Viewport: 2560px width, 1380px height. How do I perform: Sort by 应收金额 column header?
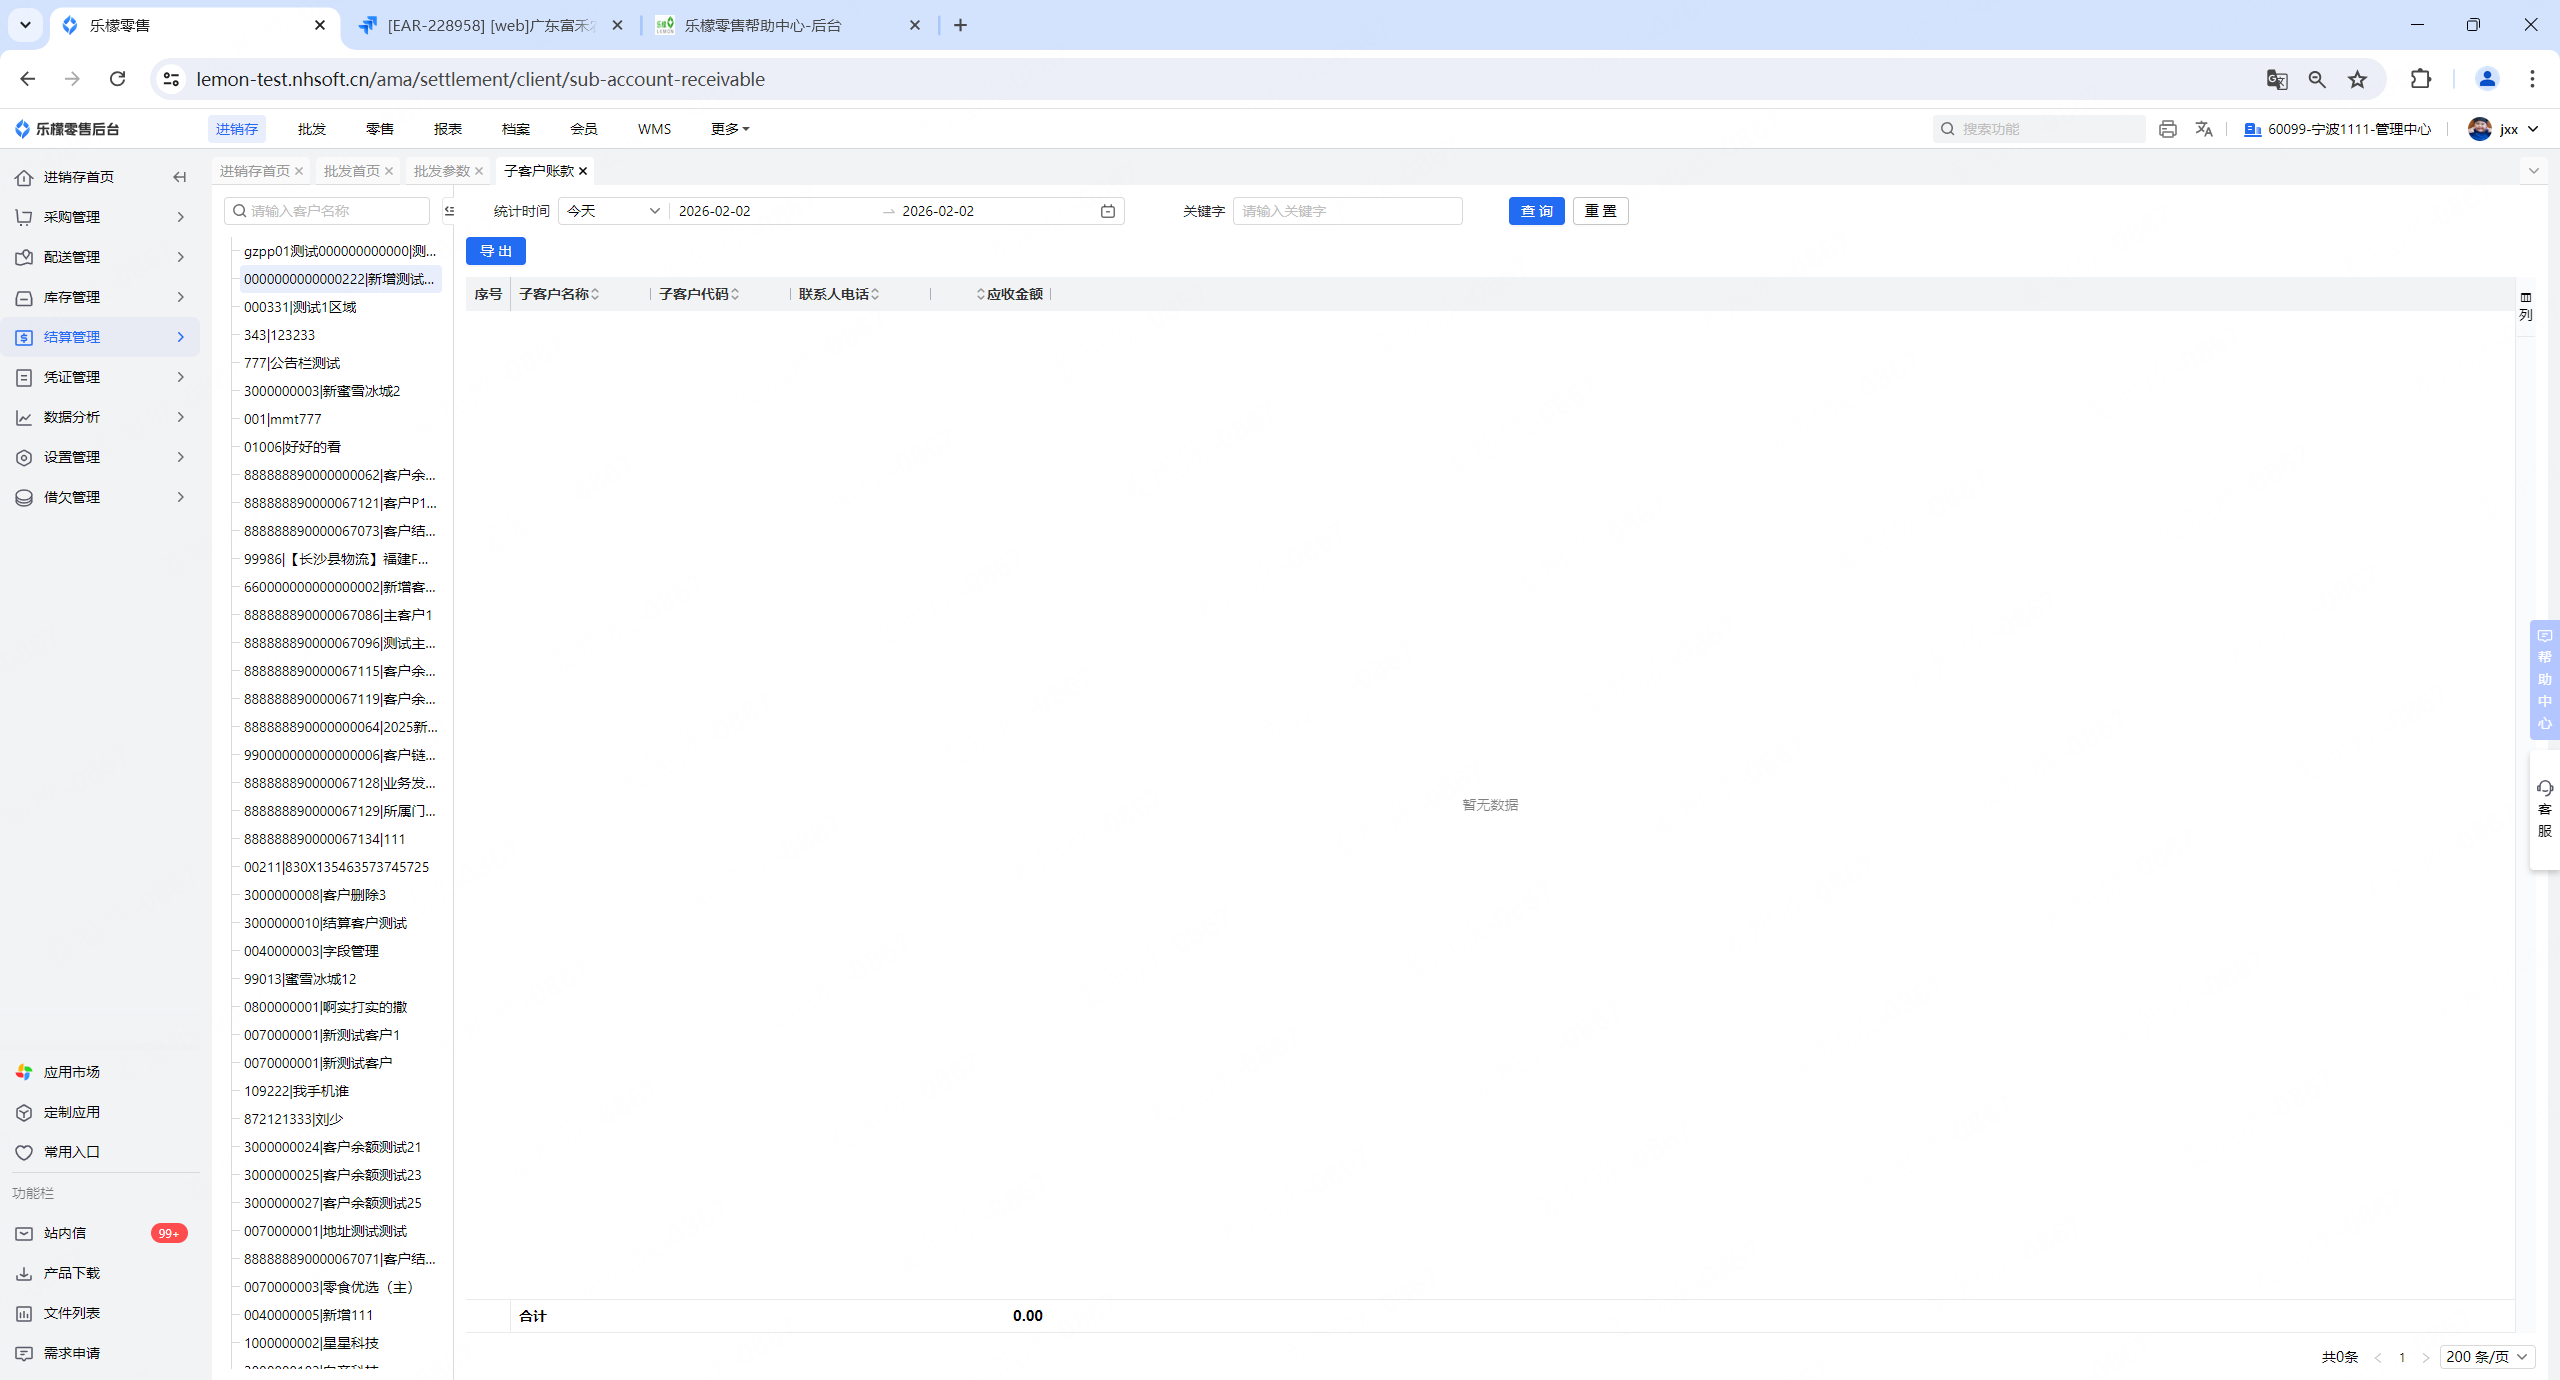(1012, 294)
